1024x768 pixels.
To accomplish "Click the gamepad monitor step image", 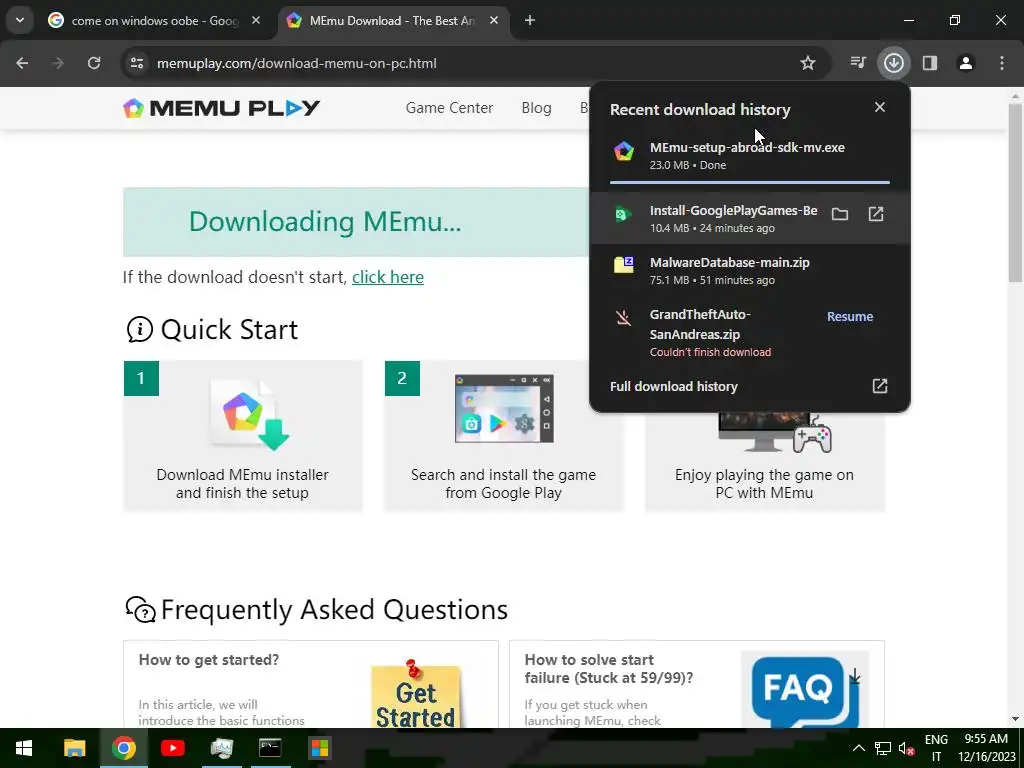I will (775, 432).
